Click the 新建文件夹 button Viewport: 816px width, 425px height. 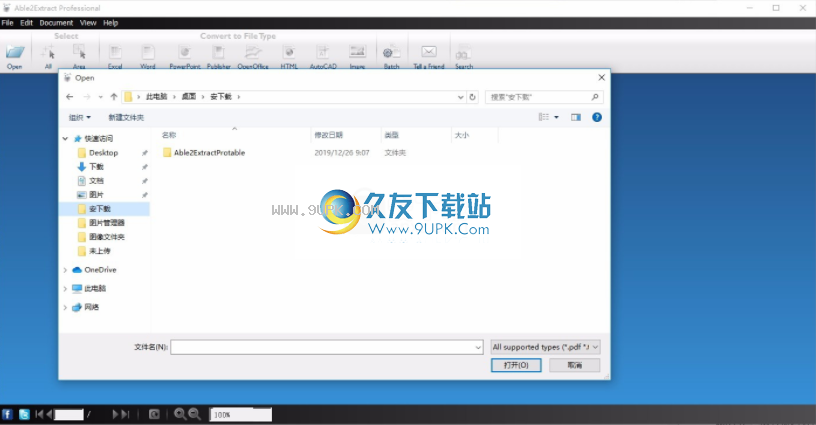point(126,118)
